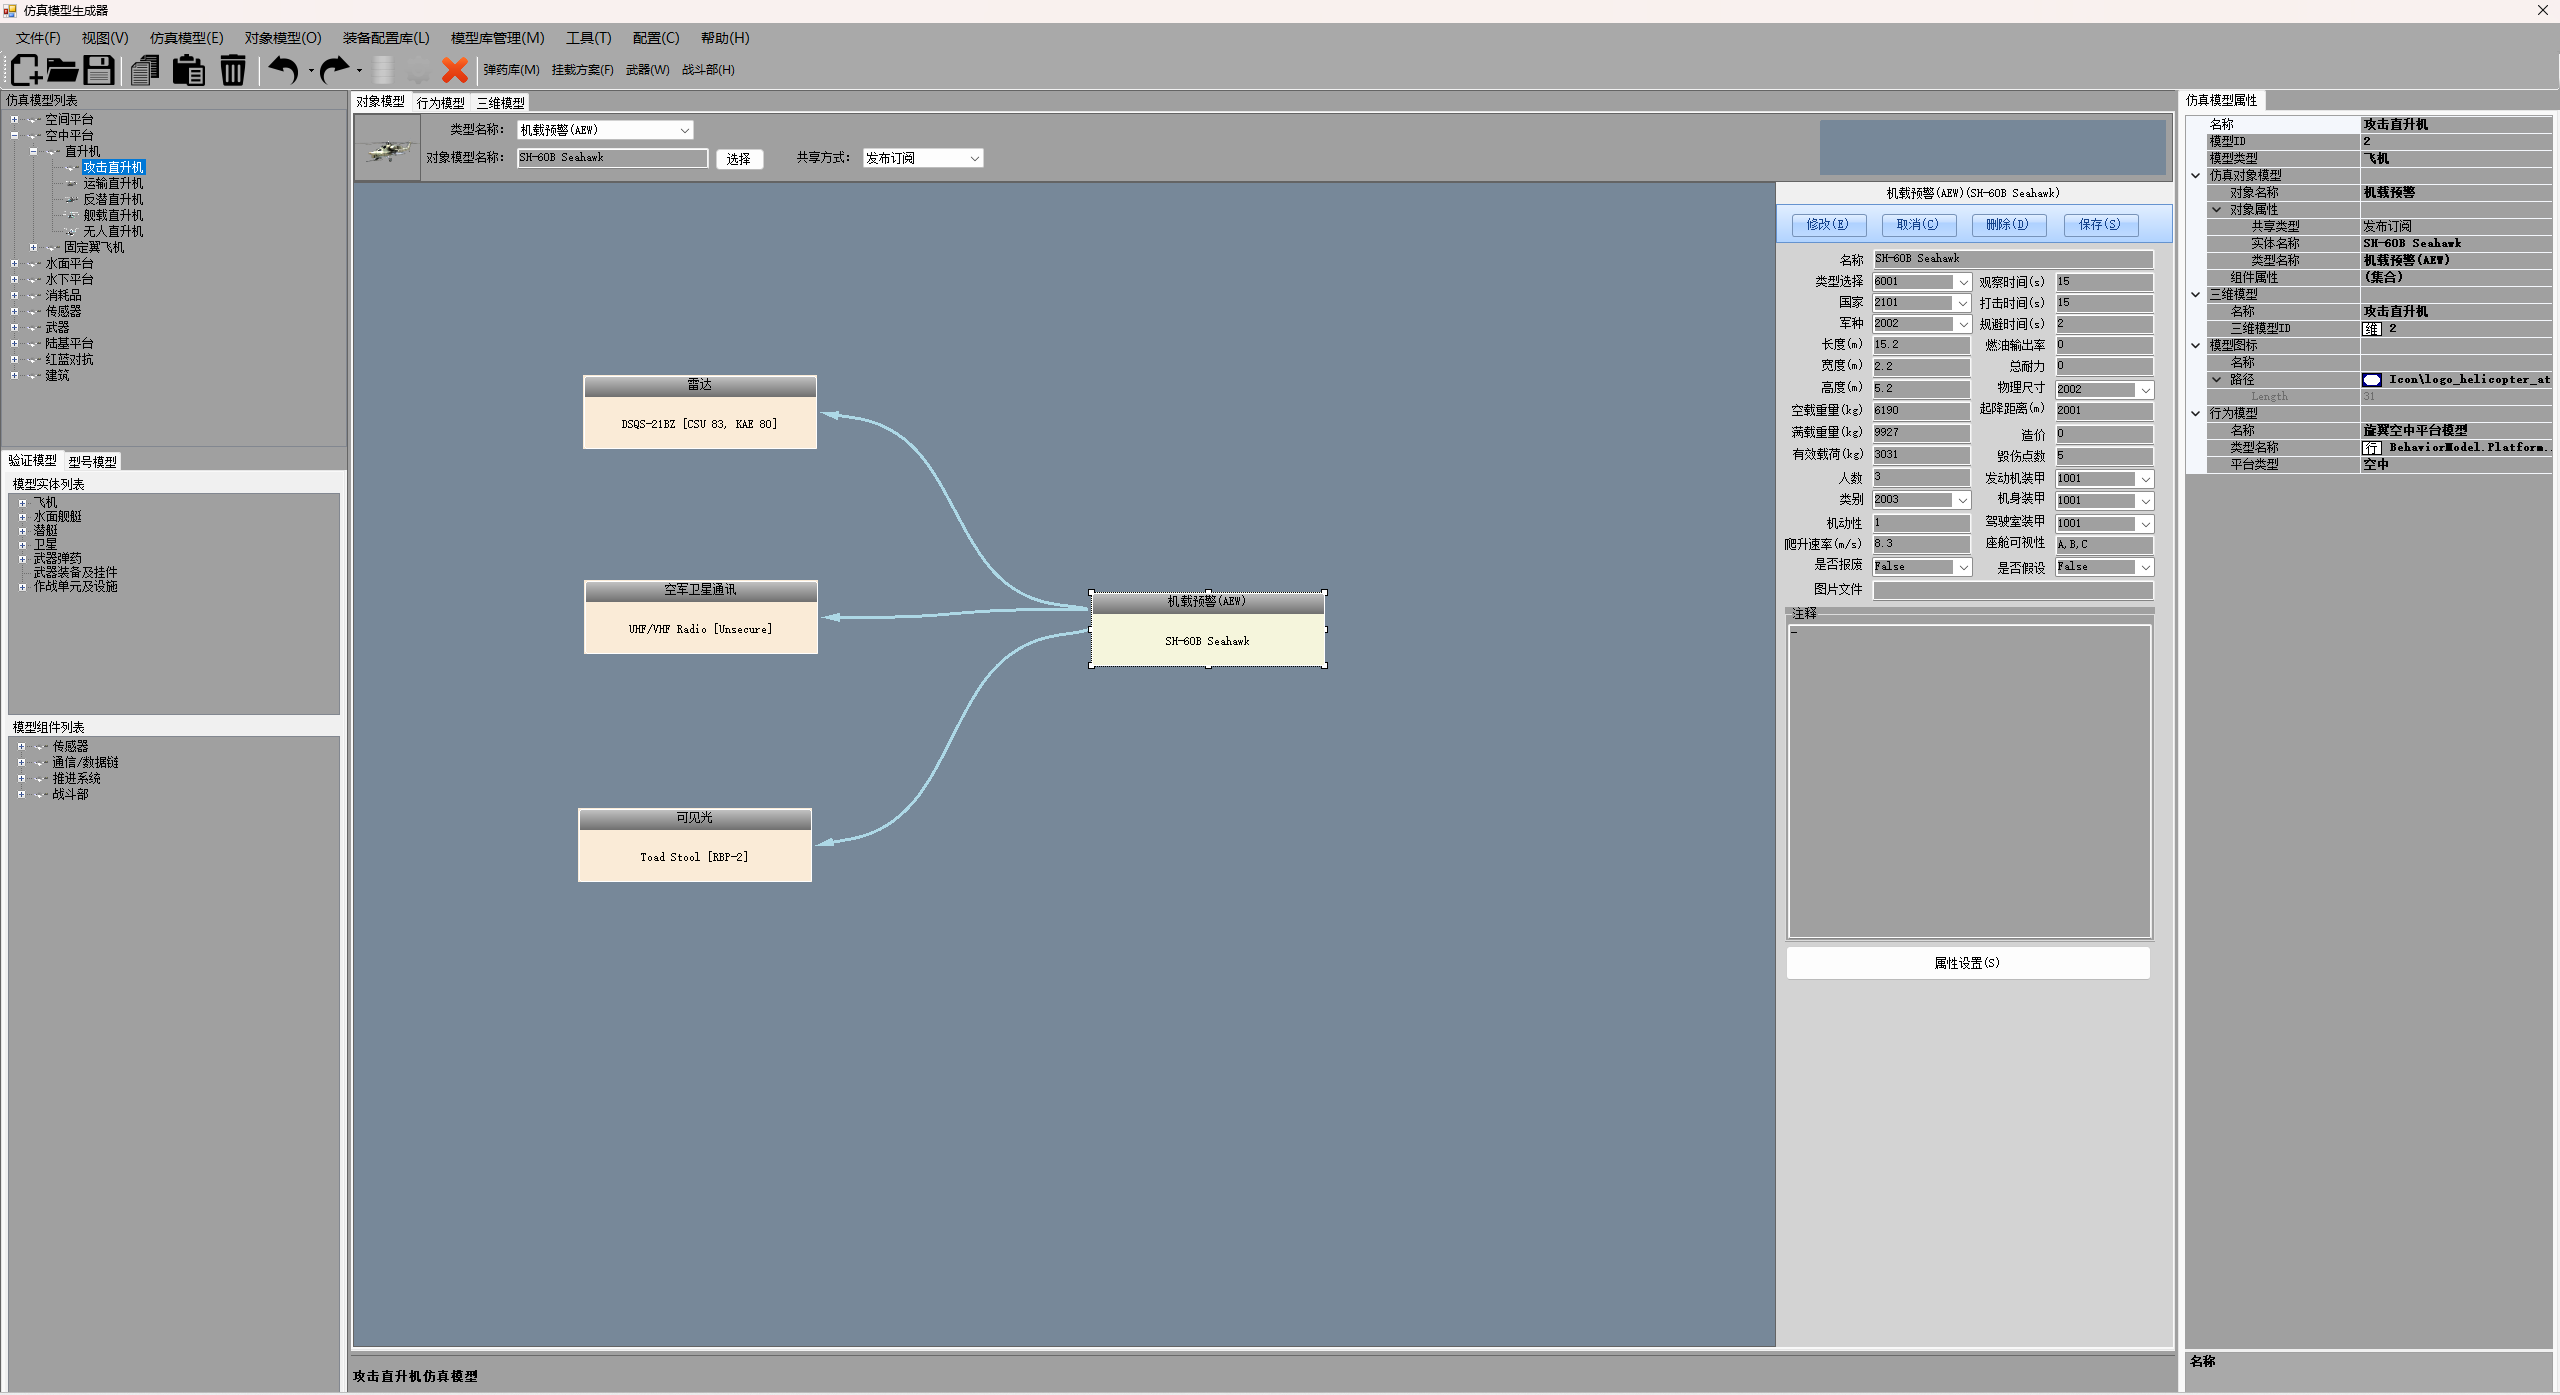Open the undo history dropdown arrow

coord(311,71)
